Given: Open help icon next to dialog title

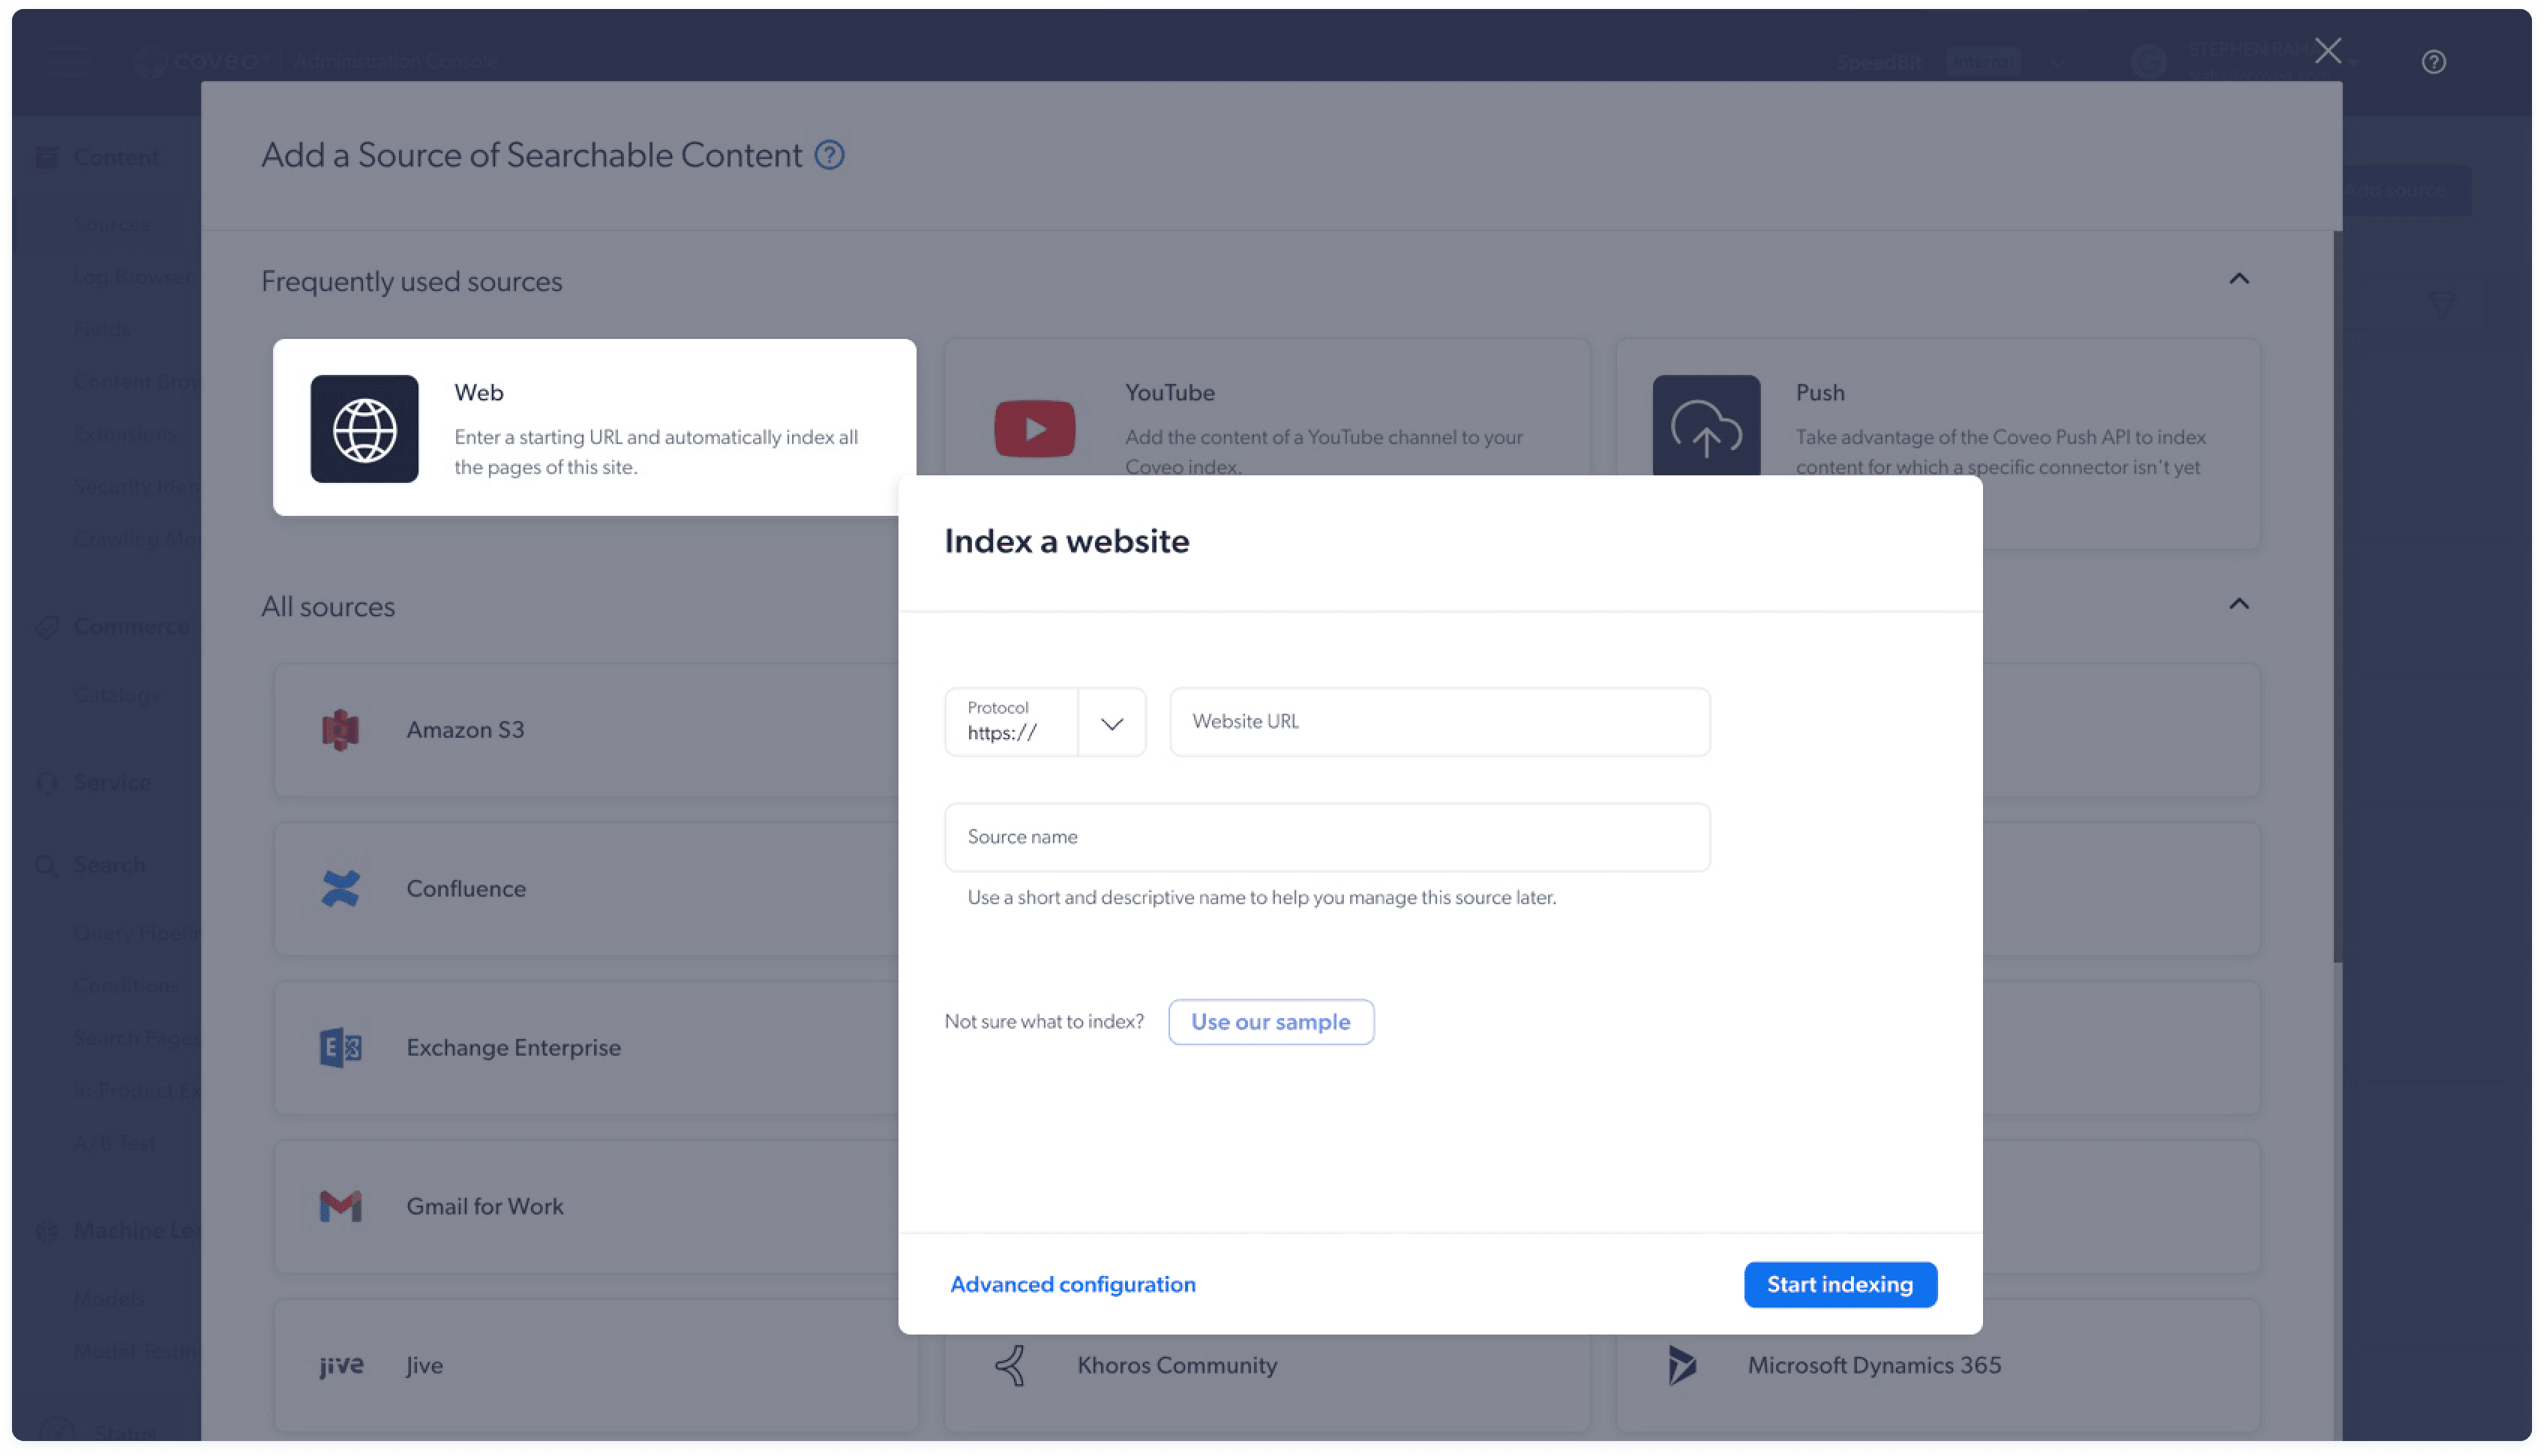Looking at the screenshot, I should (x=829, y=155).
